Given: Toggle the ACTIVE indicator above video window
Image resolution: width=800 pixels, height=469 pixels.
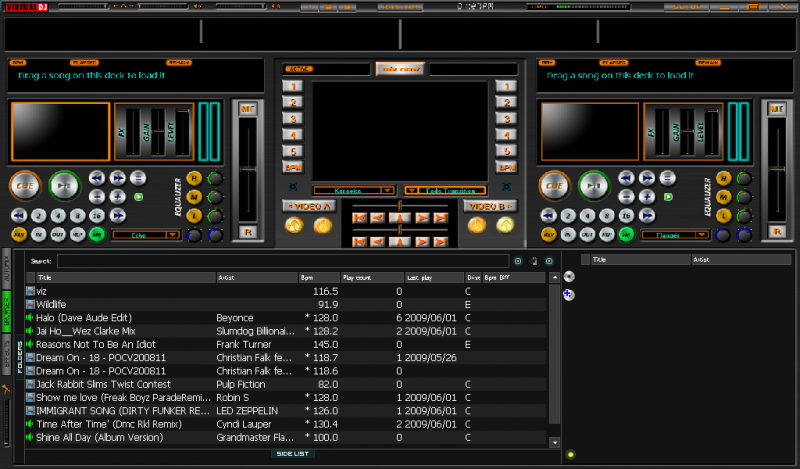Looking at the screenshot, I should [x=299, y=69].
